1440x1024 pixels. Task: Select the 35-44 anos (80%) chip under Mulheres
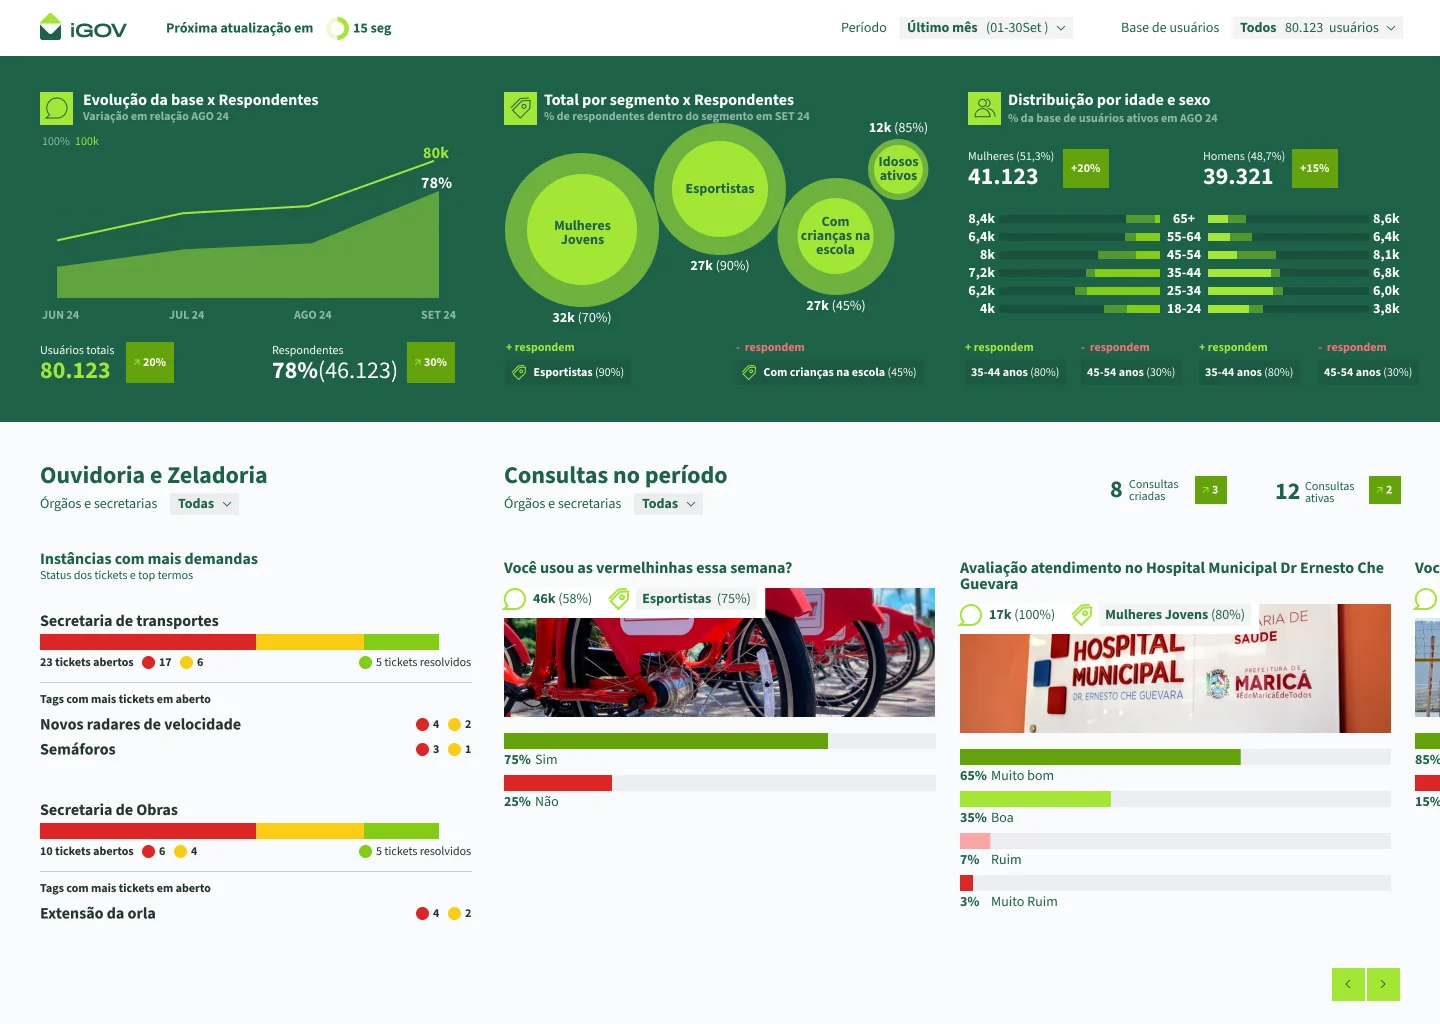pyautogui.click(x=1015, y=372)
